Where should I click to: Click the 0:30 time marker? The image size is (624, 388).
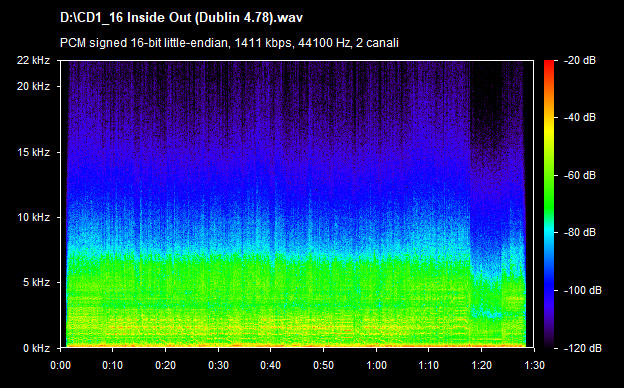pyautogui.click(x=218, y=365)
